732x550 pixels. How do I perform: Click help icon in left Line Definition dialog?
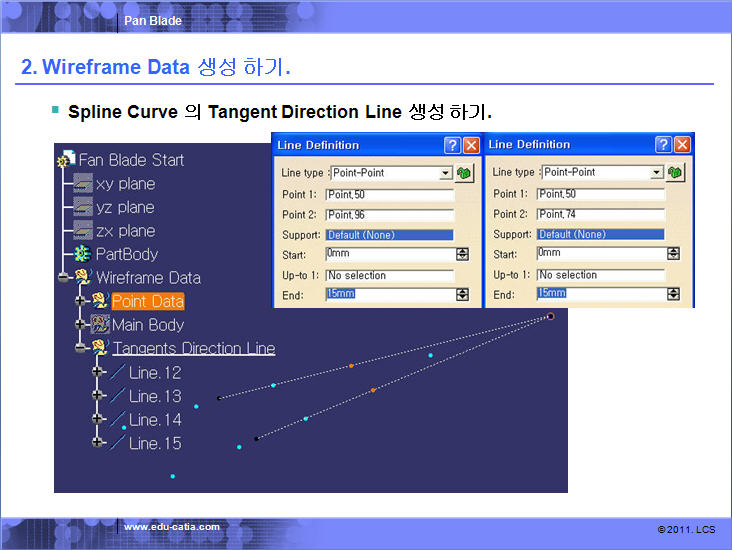452,145
